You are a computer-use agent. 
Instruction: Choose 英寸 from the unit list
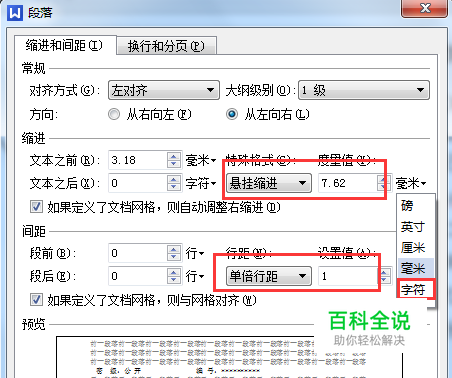coord(416,227)
